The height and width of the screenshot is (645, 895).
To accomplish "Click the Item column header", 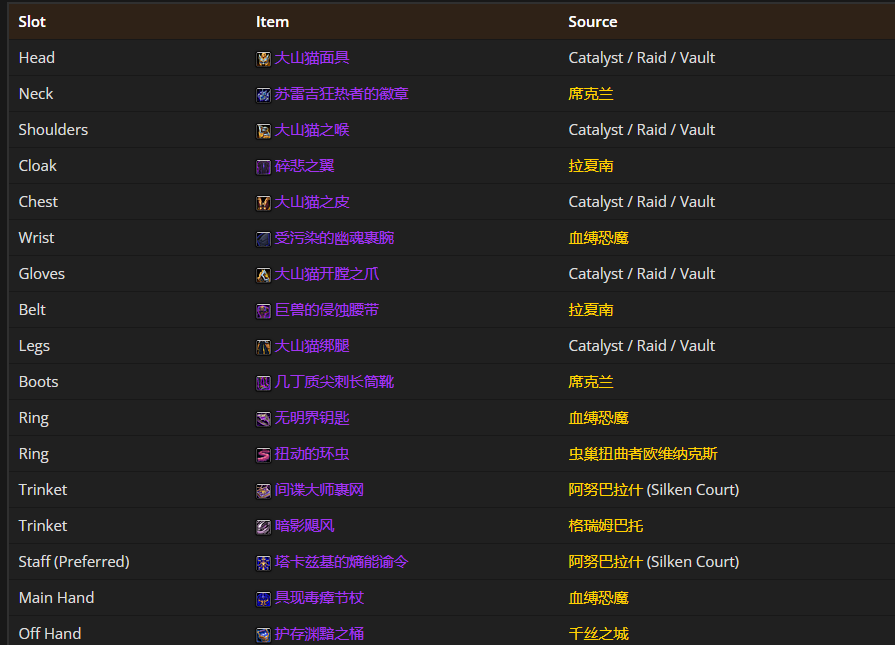I will [272, 21].
